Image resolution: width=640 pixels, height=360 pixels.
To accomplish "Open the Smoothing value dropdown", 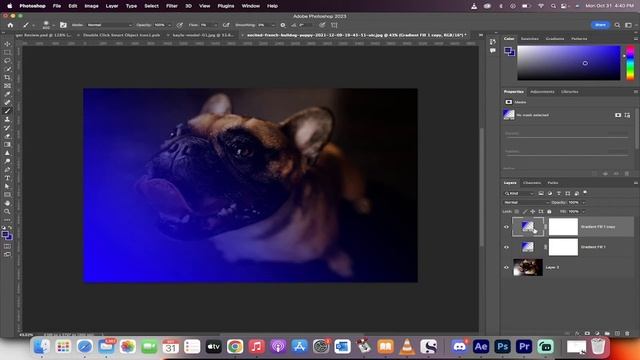I will 273,25.
